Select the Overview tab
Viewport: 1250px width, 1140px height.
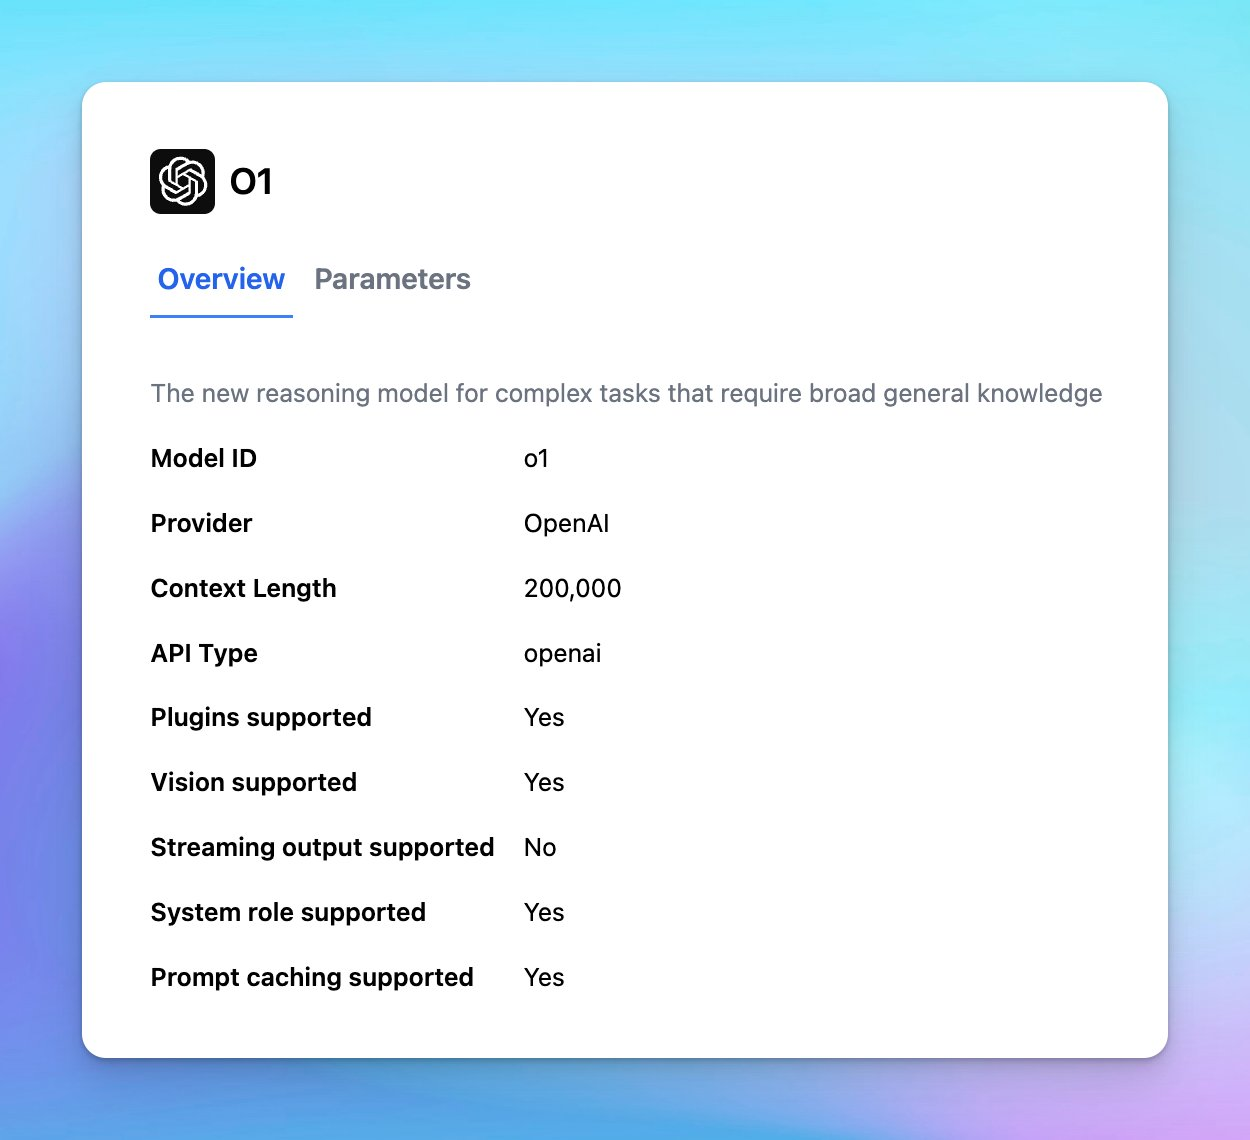[x=221, y=279]
